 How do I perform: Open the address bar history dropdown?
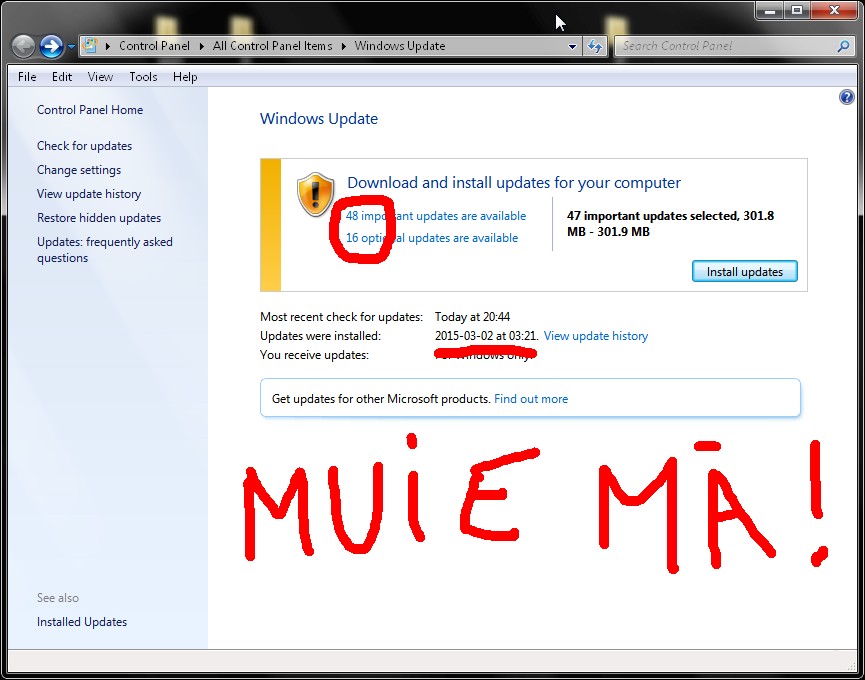pyautogui.click(x=573, y=47)
